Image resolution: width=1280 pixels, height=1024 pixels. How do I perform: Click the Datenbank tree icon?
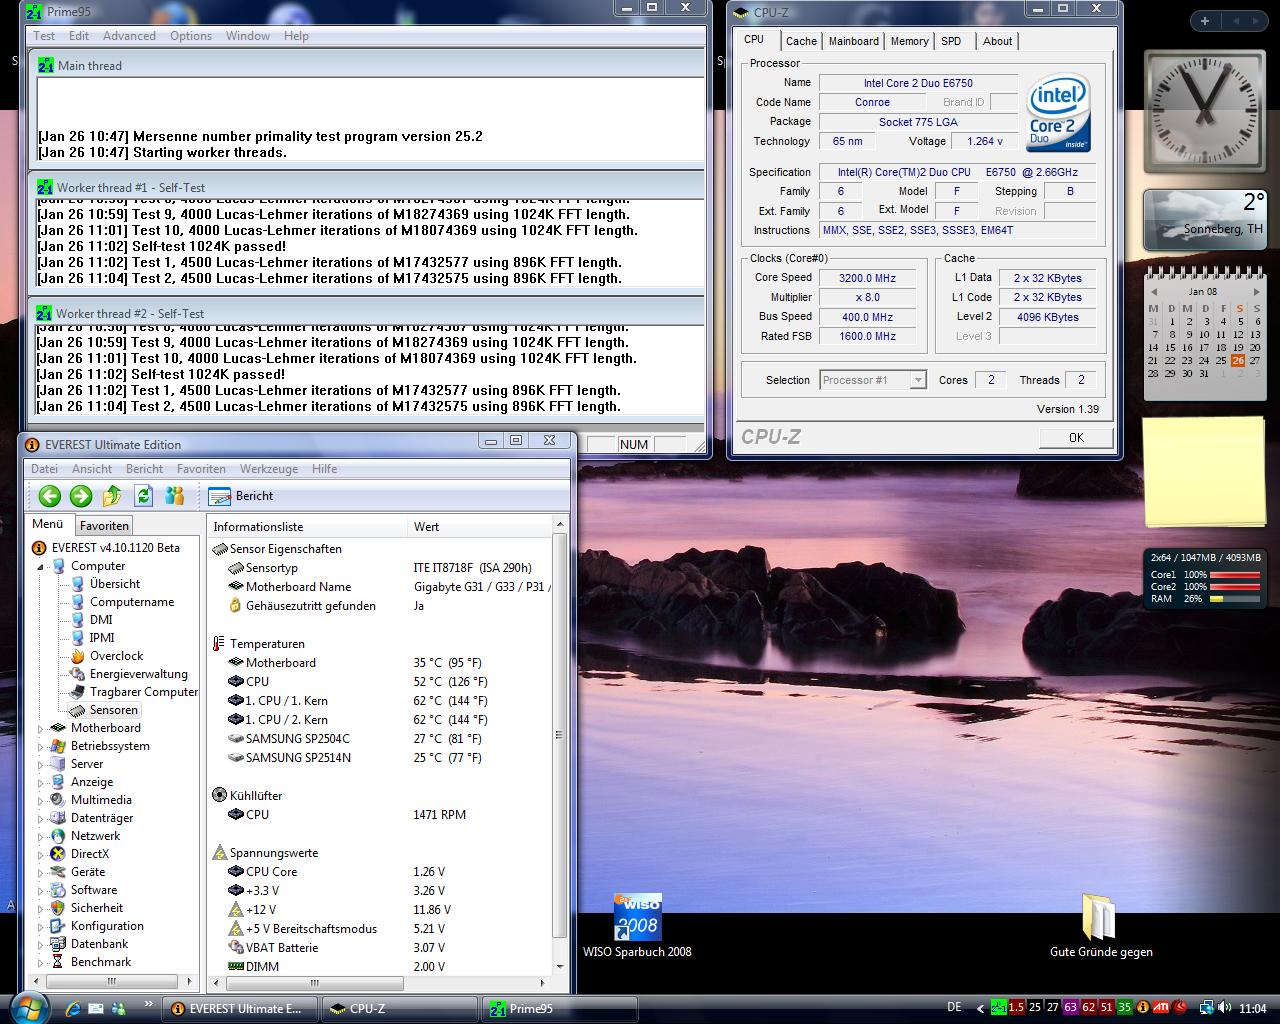click(58, 944)
